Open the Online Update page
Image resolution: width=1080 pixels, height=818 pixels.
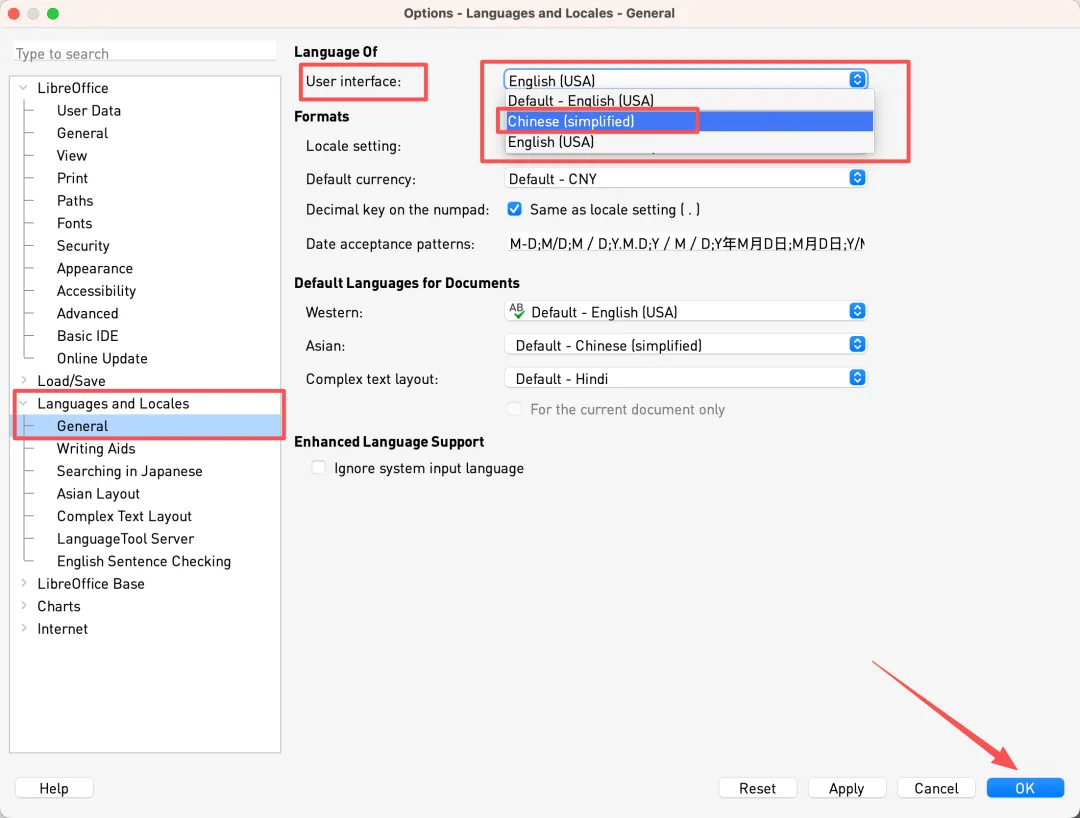pyautogui.click(x=102, y=358)
